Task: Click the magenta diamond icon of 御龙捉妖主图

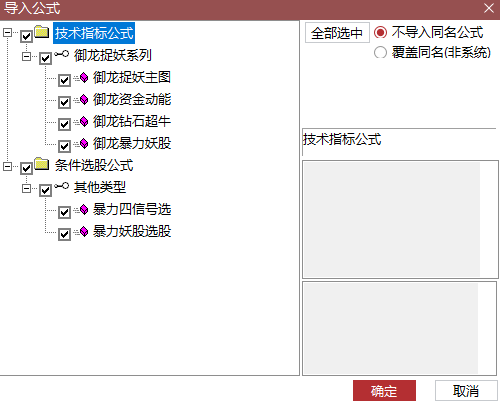Action: coord(84,78)
